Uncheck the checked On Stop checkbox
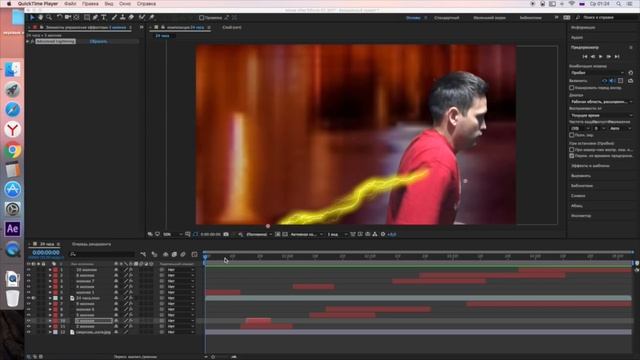 (x=571, y=156)
